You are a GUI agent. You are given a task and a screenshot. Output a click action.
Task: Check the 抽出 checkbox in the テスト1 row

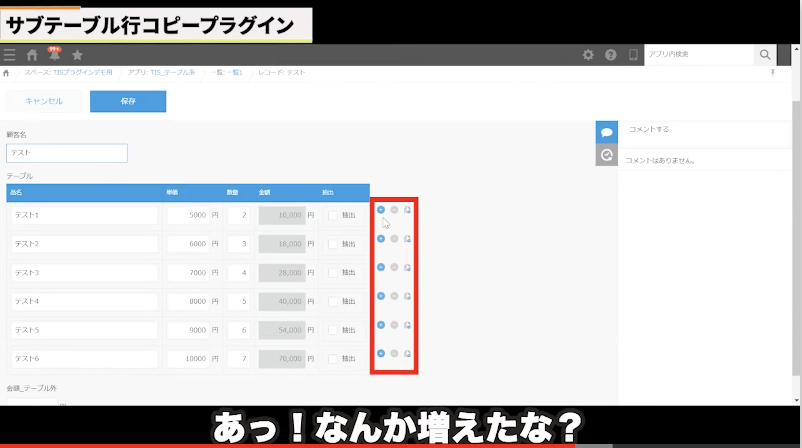[x=333, y=215]
